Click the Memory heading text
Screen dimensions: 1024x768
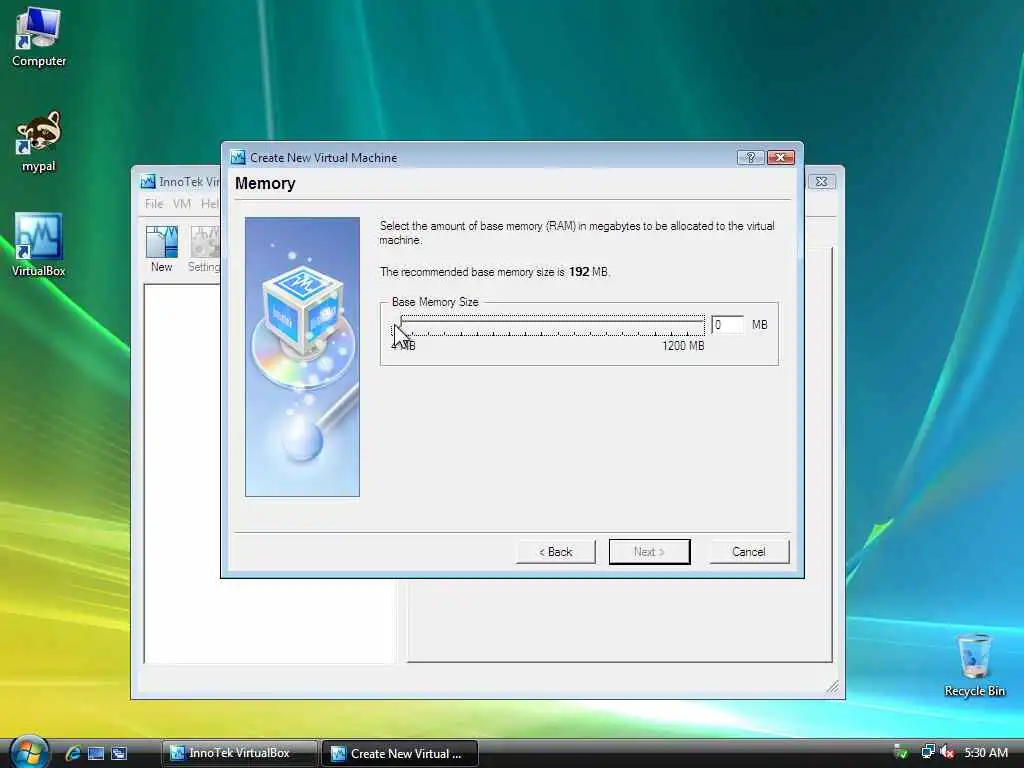[x=265, y=184]
